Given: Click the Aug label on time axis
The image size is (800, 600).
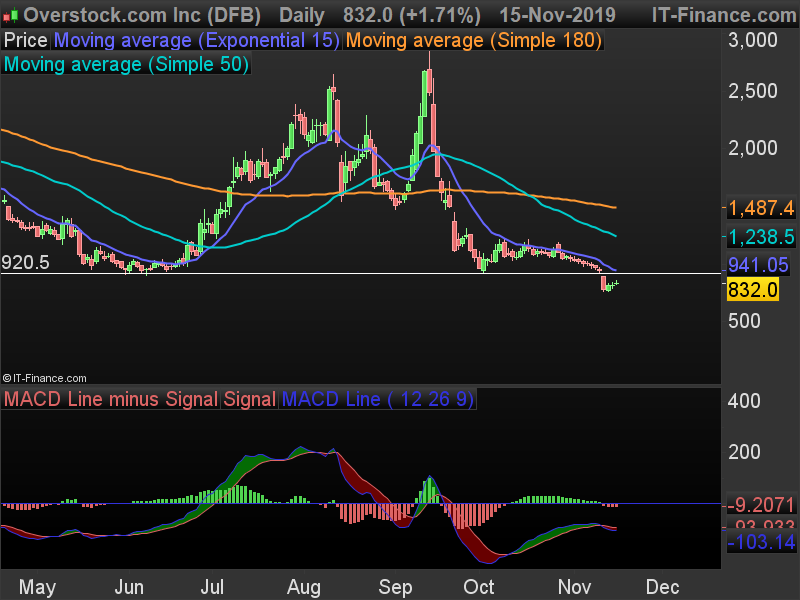Looking at the screenshot, I should [x=304, y=587].
